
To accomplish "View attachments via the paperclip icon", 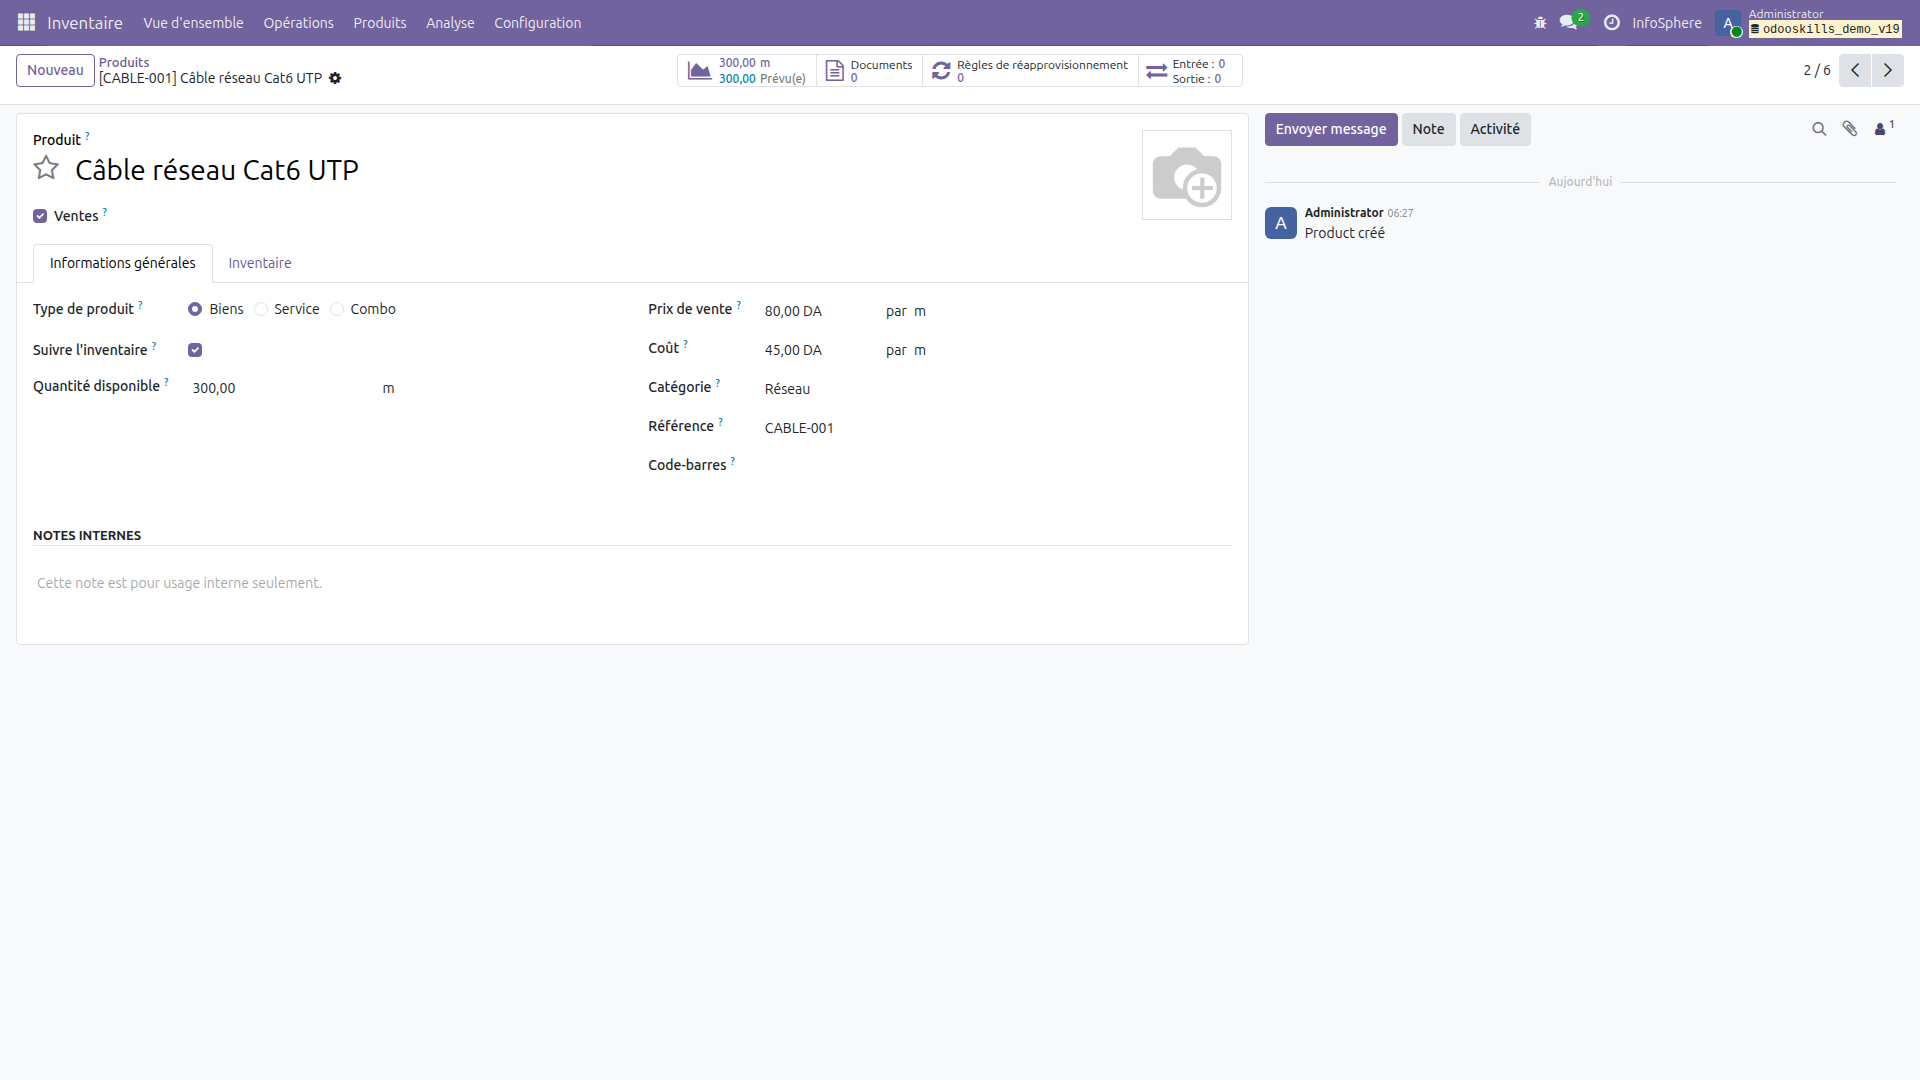I will click(x=1849, y=129).
